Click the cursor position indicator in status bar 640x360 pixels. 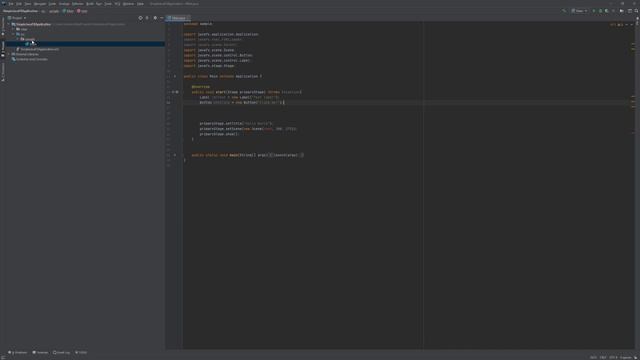pyautogui.click(x=593, y=358)
